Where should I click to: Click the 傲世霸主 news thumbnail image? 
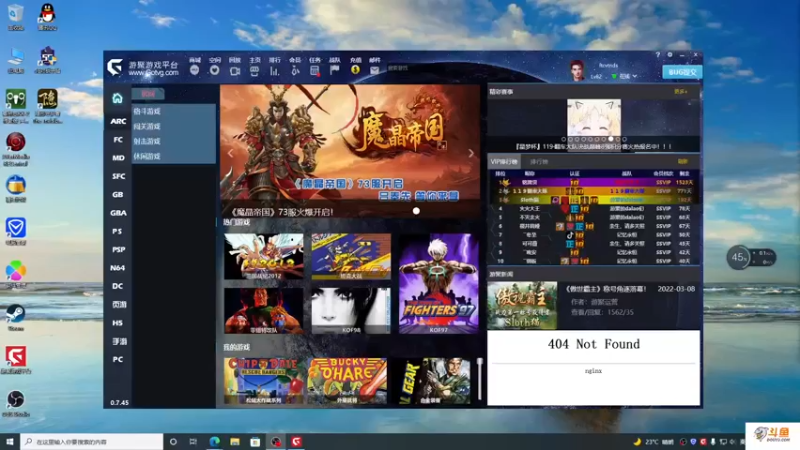522,305
